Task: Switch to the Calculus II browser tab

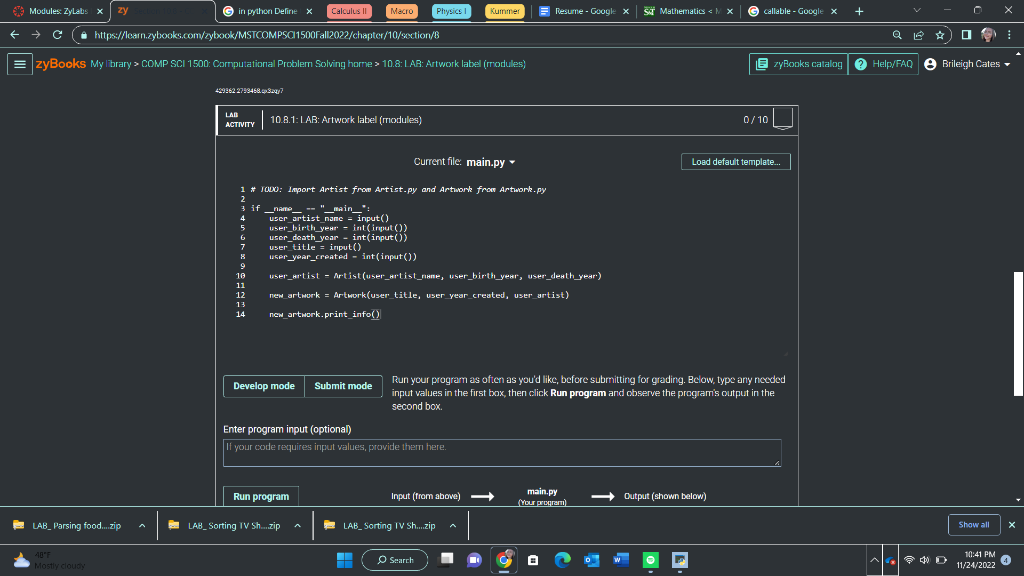Action: click(352, 11)
